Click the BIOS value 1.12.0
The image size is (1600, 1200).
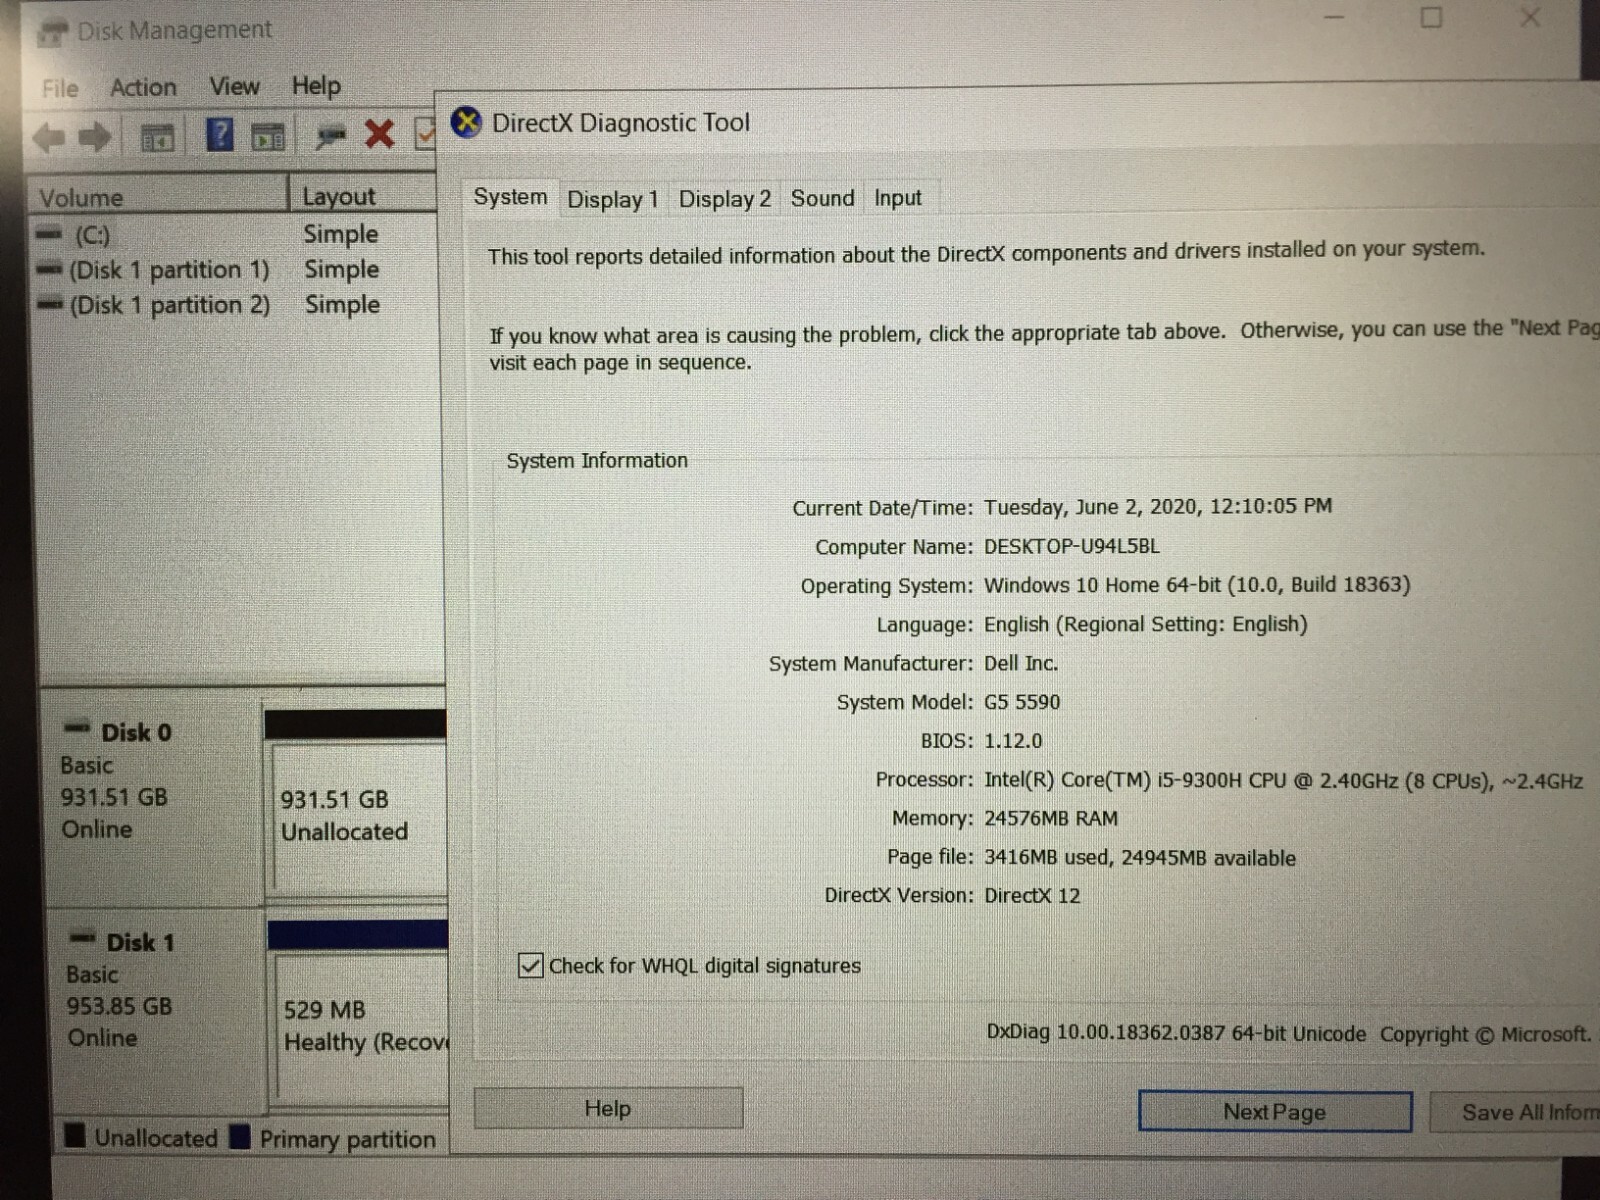[x=1013, y=741]
